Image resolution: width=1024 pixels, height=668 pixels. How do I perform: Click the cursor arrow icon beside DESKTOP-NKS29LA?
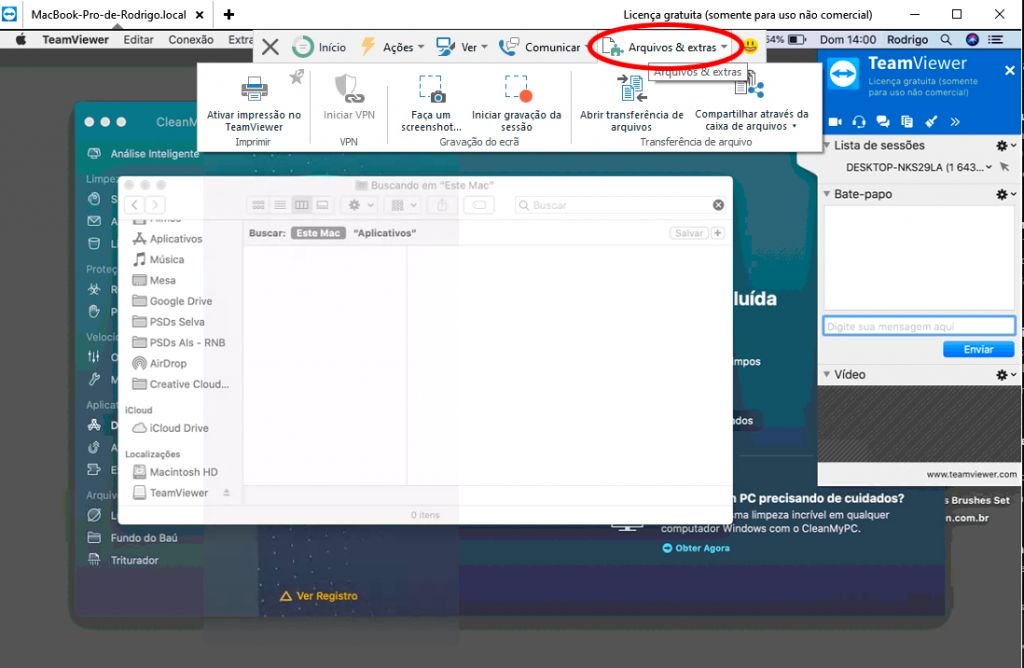(1005, 167)
